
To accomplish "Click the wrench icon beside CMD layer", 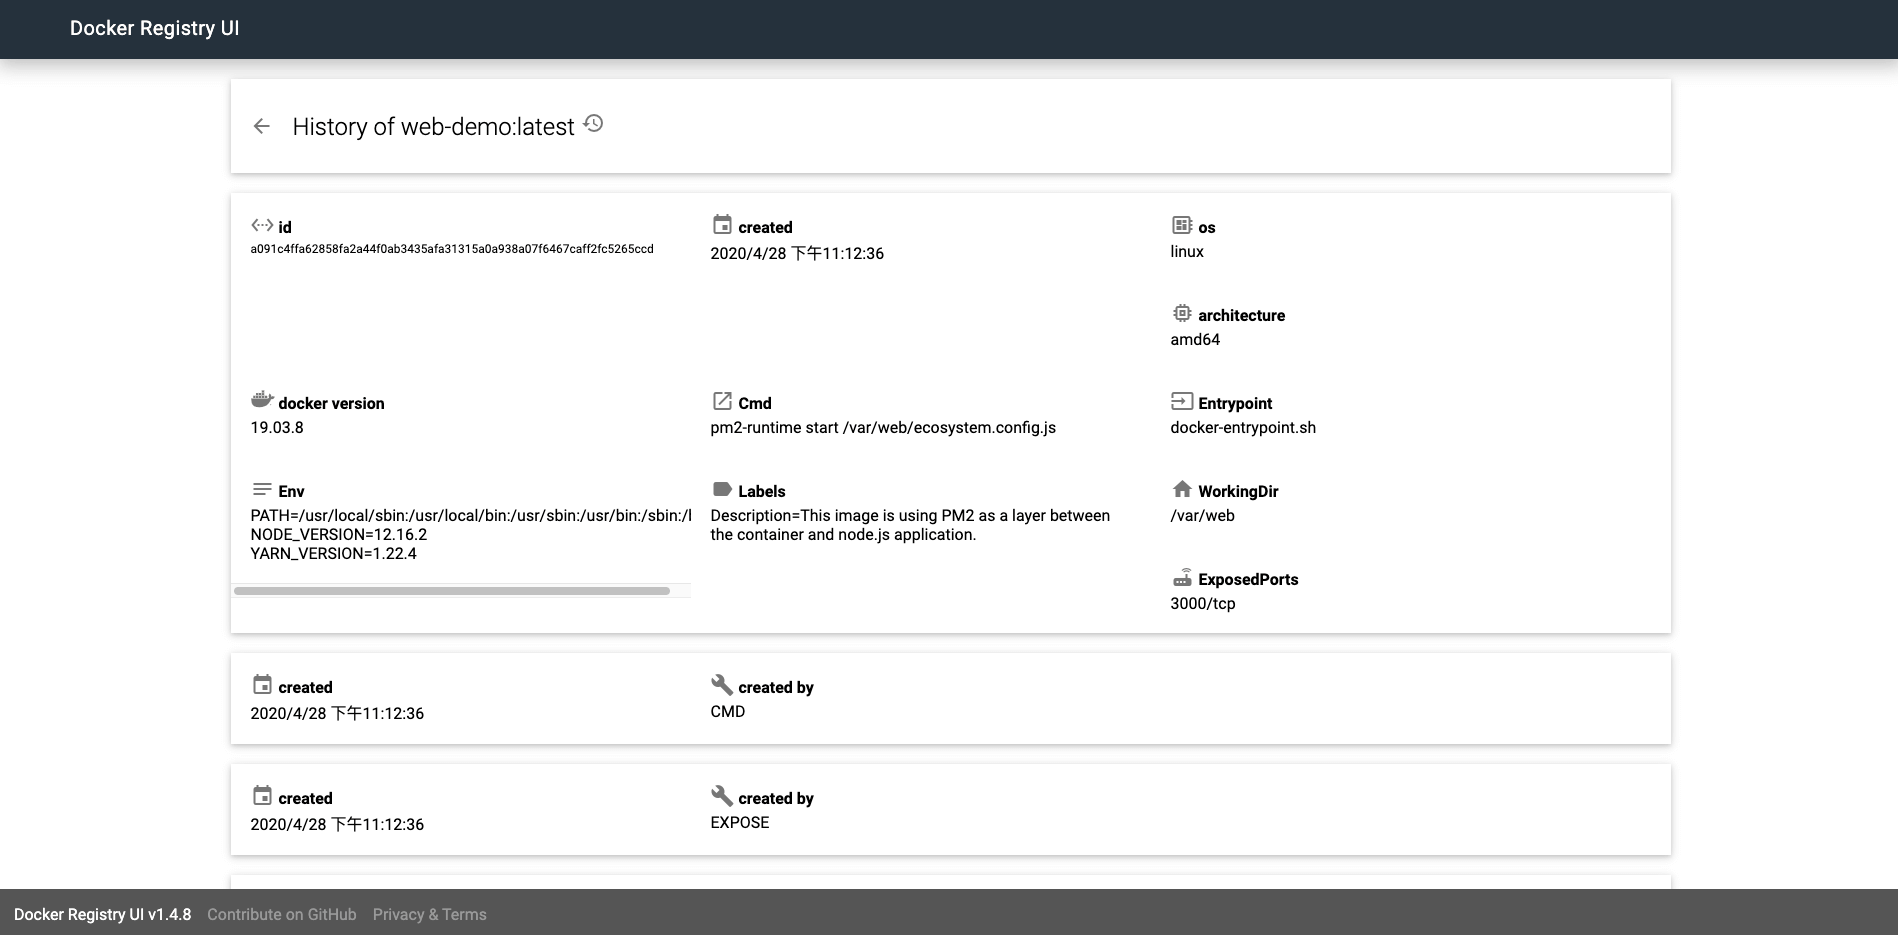I will [x=722, y=685].
